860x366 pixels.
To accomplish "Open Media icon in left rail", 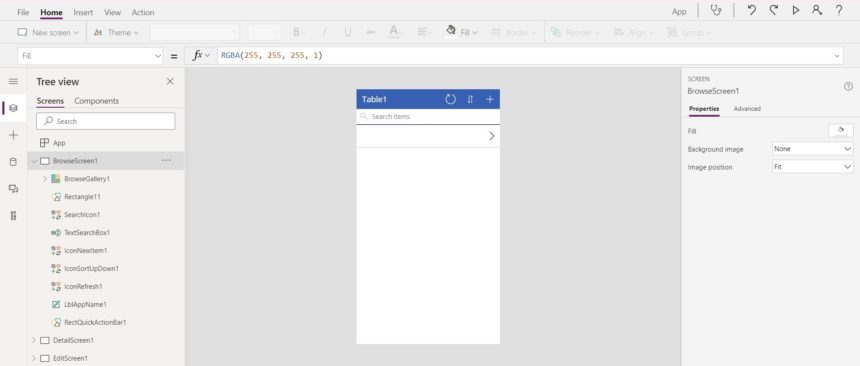I will [13, 189].
